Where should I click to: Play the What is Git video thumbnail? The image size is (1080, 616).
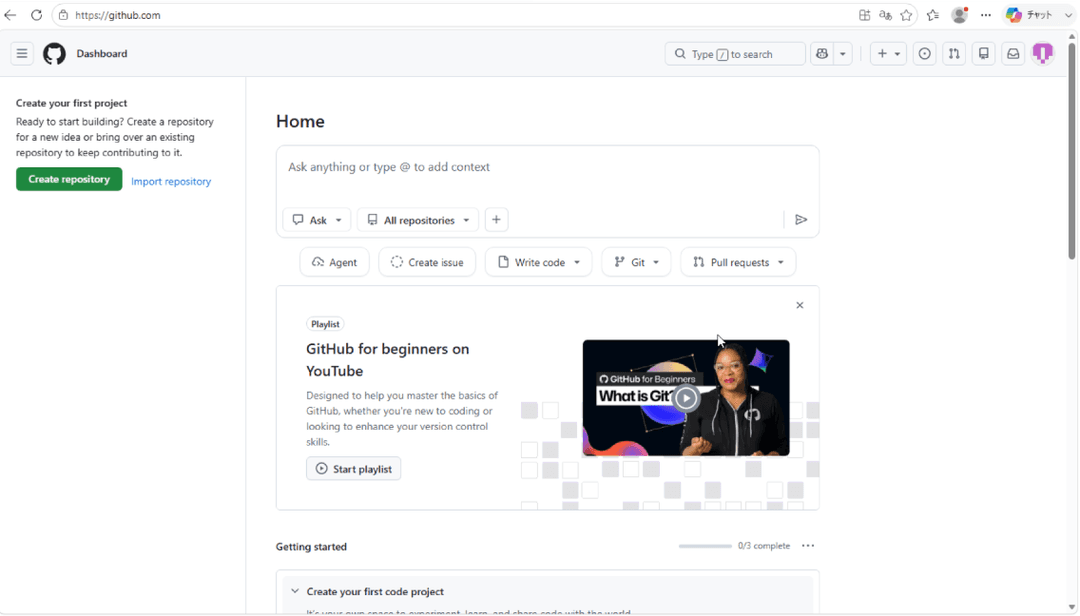[x=686, y=398]
